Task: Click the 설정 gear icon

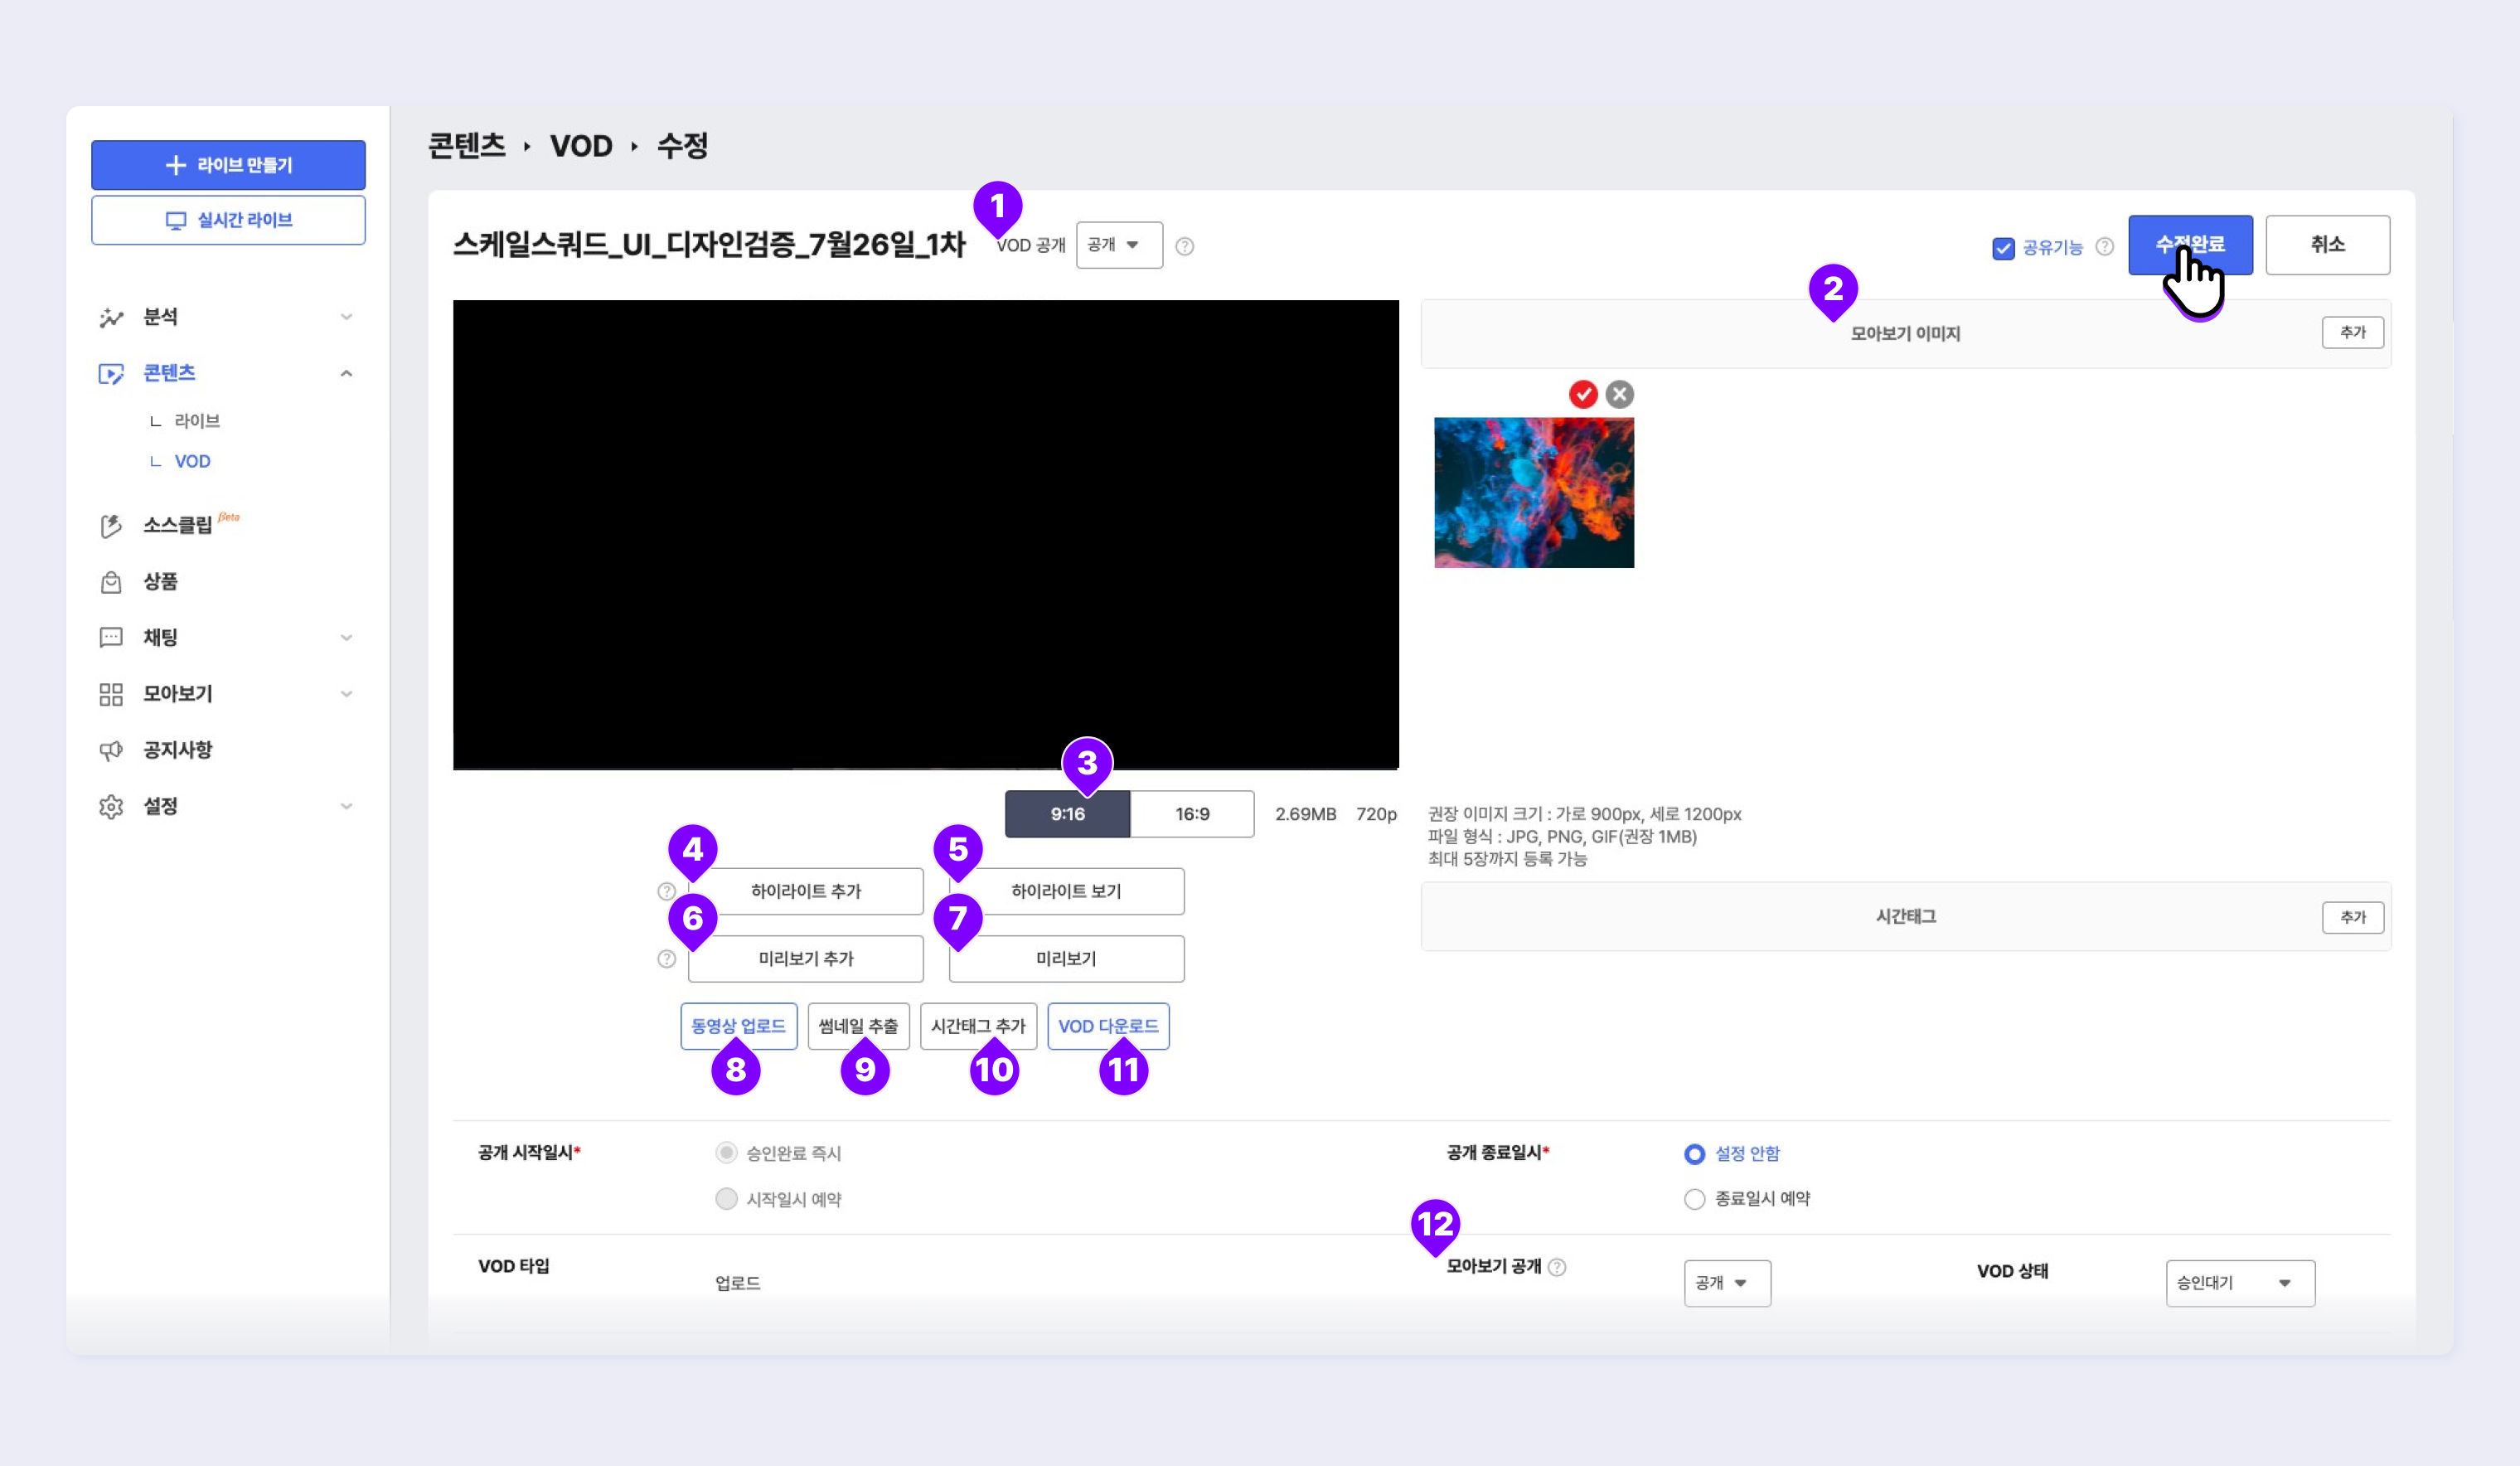Action: (111, 806)
